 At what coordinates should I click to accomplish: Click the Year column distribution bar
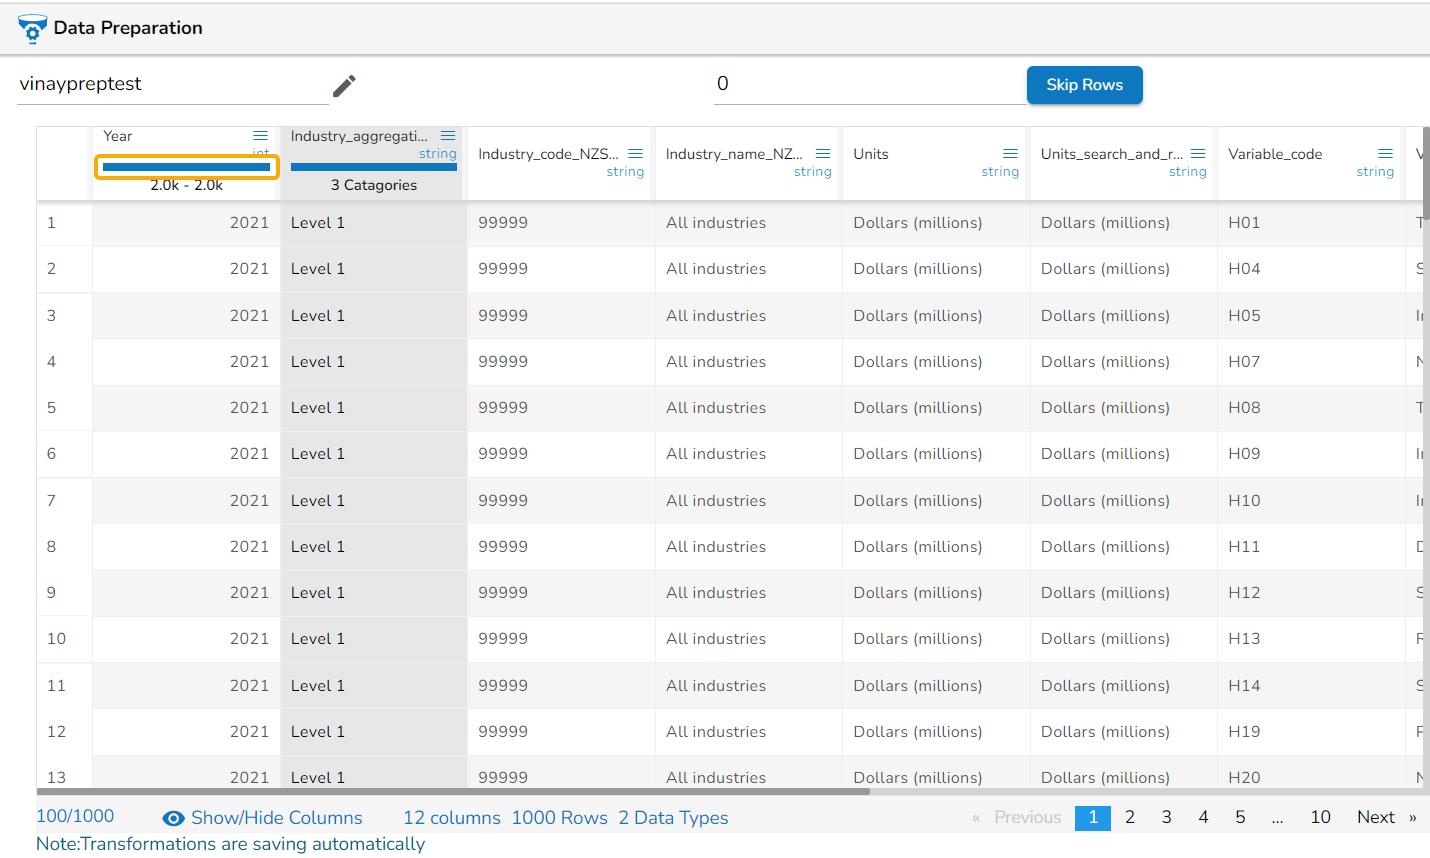(x=186, y=167)
